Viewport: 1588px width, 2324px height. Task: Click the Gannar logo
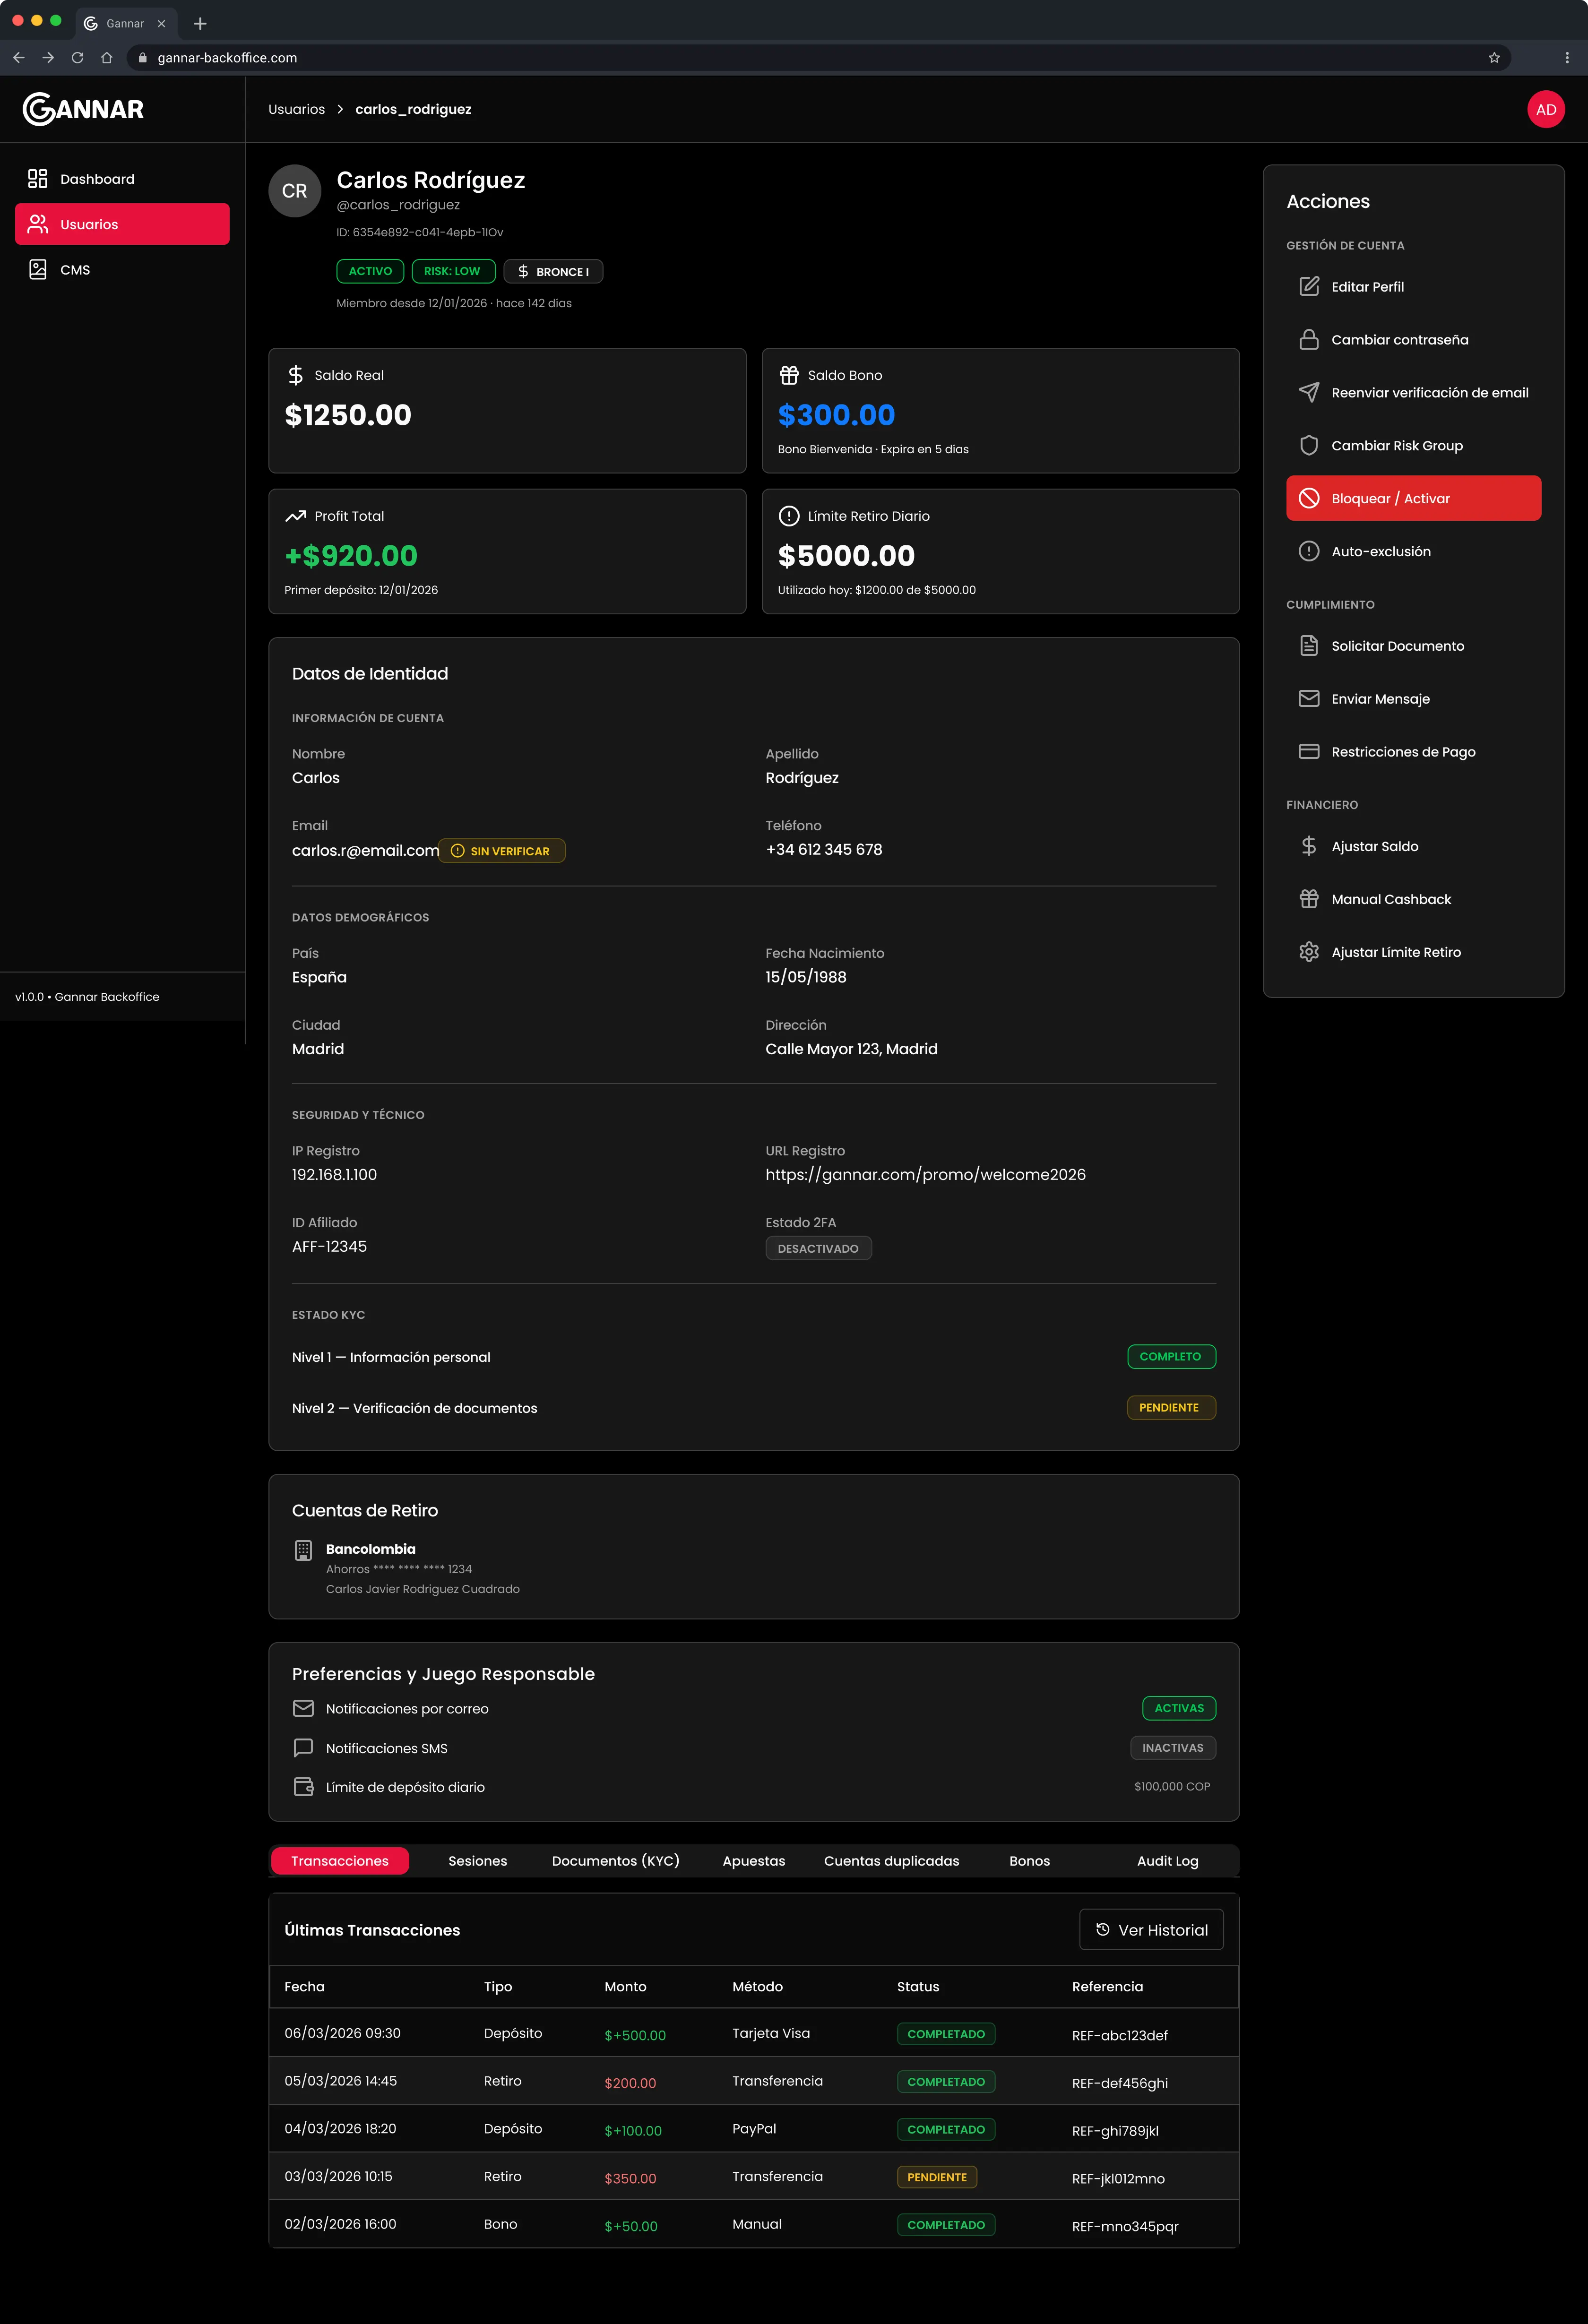coord(83,109)
